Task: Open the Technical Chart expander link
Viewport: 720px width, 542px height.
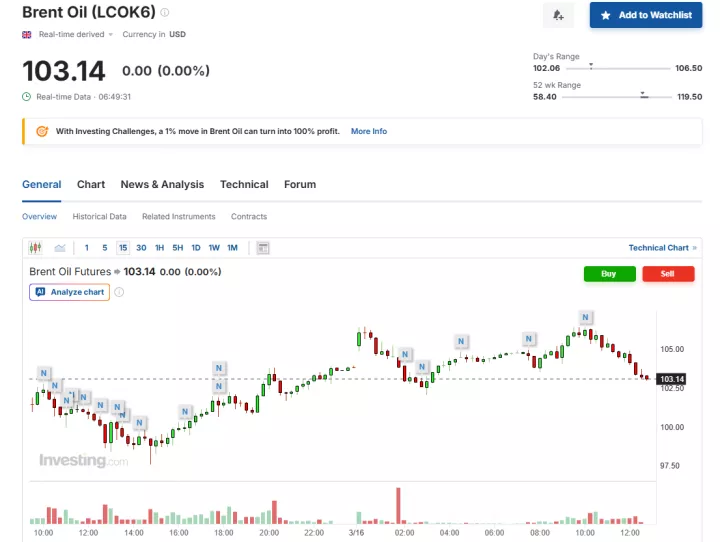Action: [663, 247]
